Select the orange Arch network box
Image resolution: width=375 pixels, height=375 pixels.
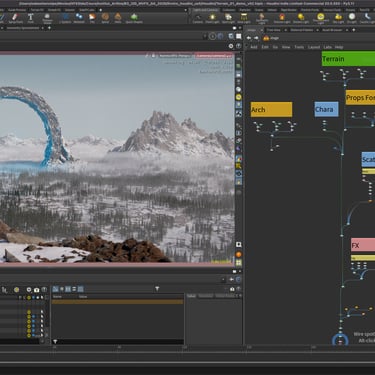pos(271,109)
